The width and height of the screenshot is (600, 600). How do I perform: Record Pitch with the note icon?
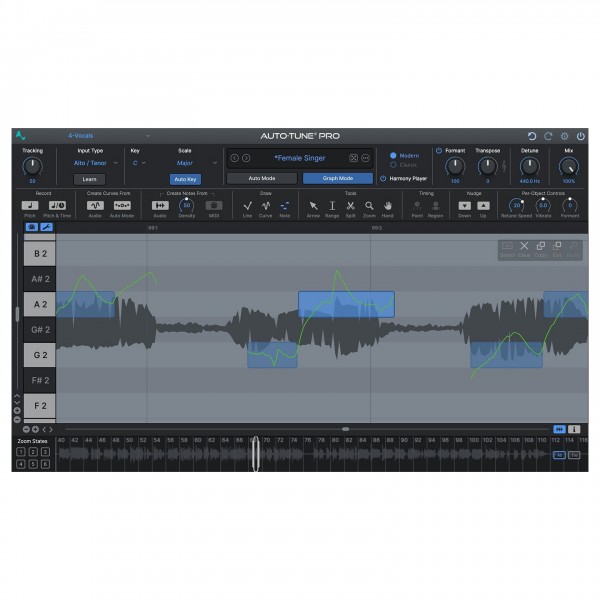[x=30, y=205]
